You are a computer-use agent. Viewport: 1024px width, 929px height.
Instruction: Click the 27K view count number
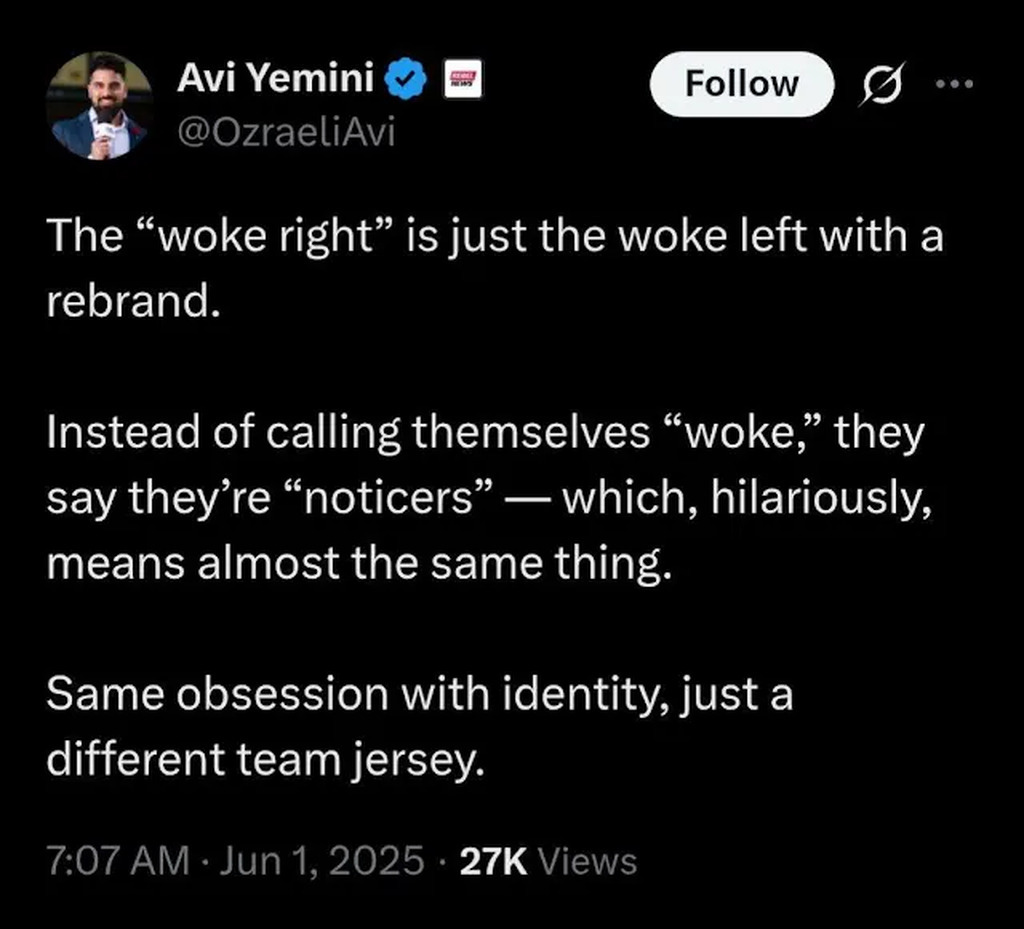[x=493, y=861]
